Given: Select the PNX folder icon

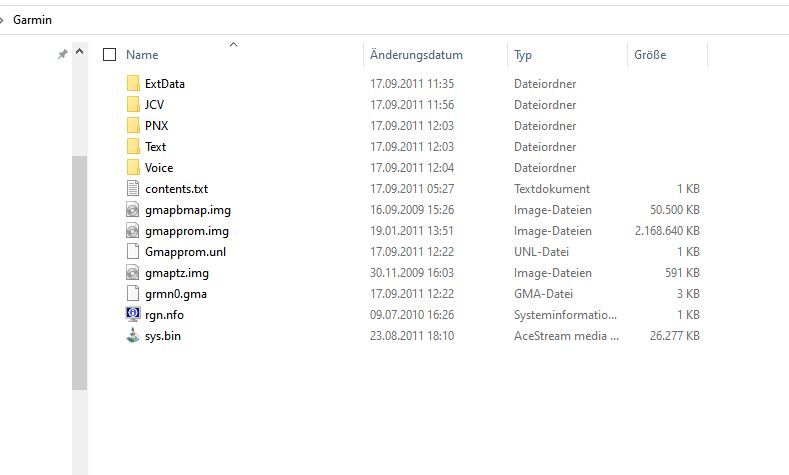Looking at the screenshot, I should pos(133,126).
